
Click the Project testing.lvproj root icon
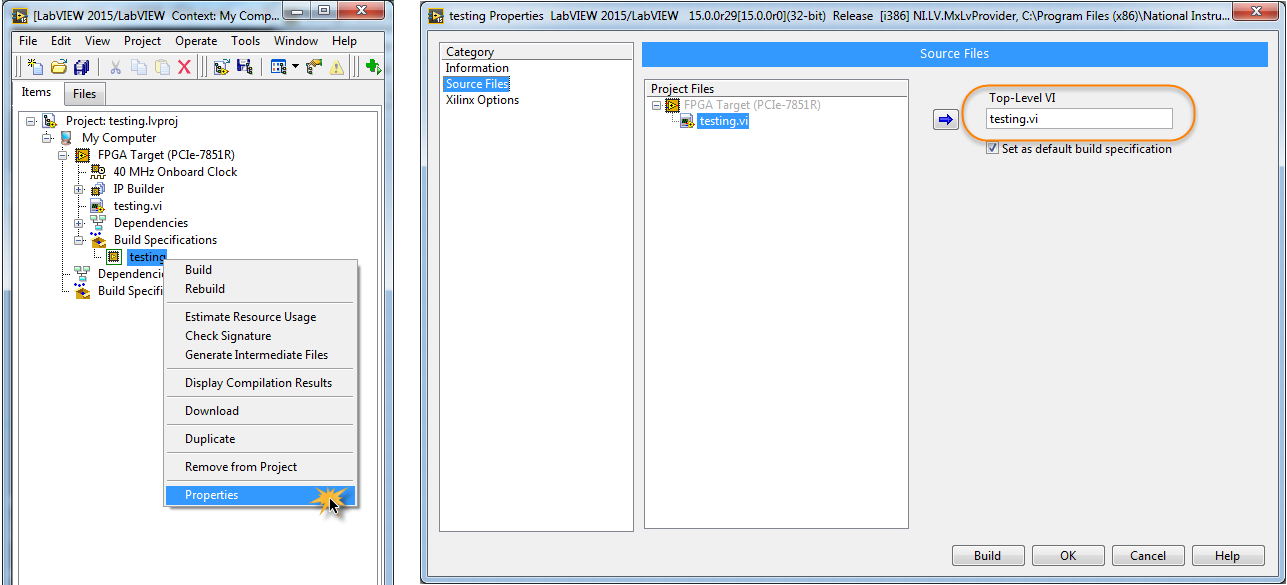(50, 121)
